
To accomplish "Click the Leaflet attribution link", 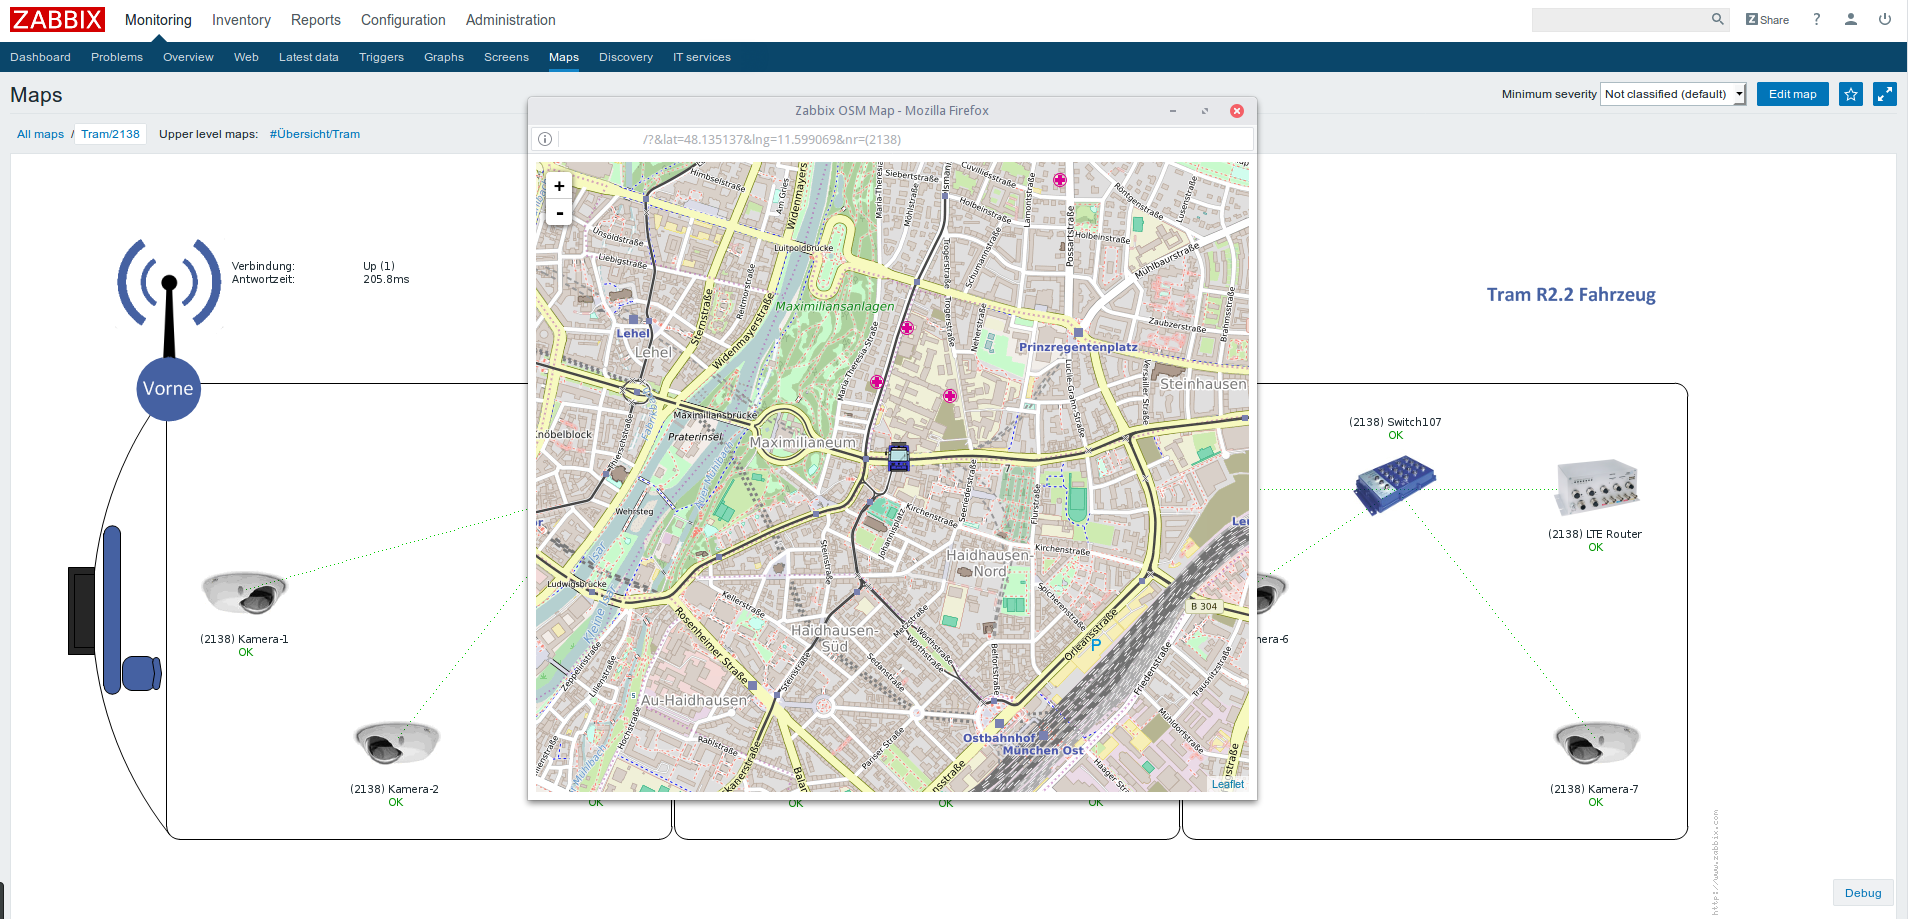I will 1228,784.
